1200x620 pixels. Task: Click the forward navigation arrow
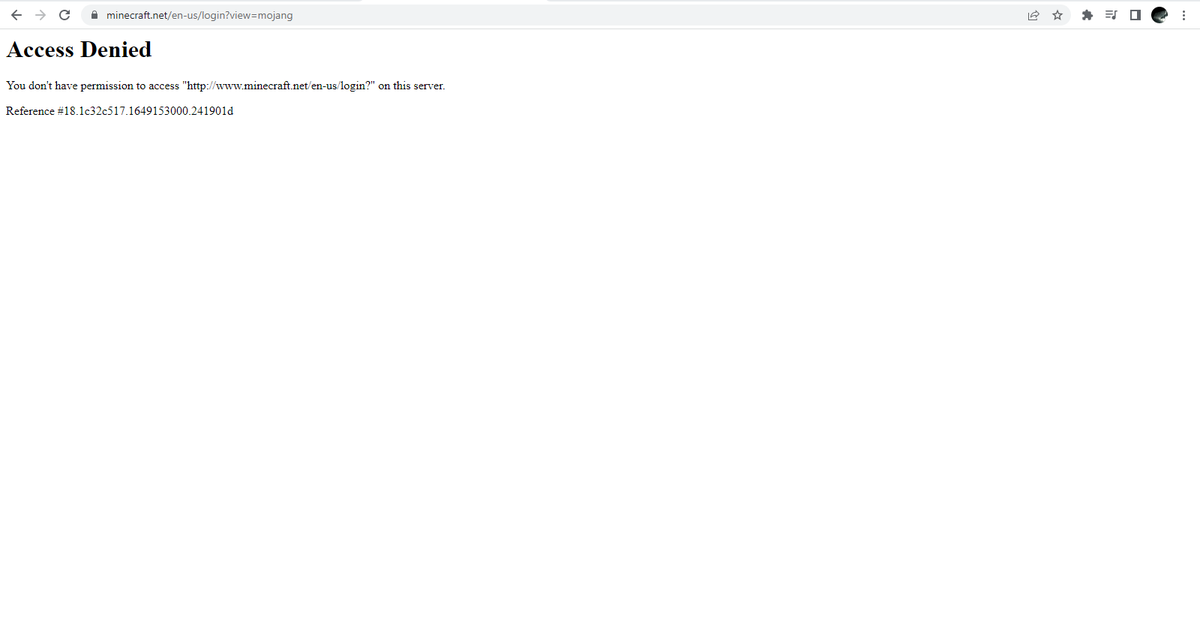coord(39,14)
